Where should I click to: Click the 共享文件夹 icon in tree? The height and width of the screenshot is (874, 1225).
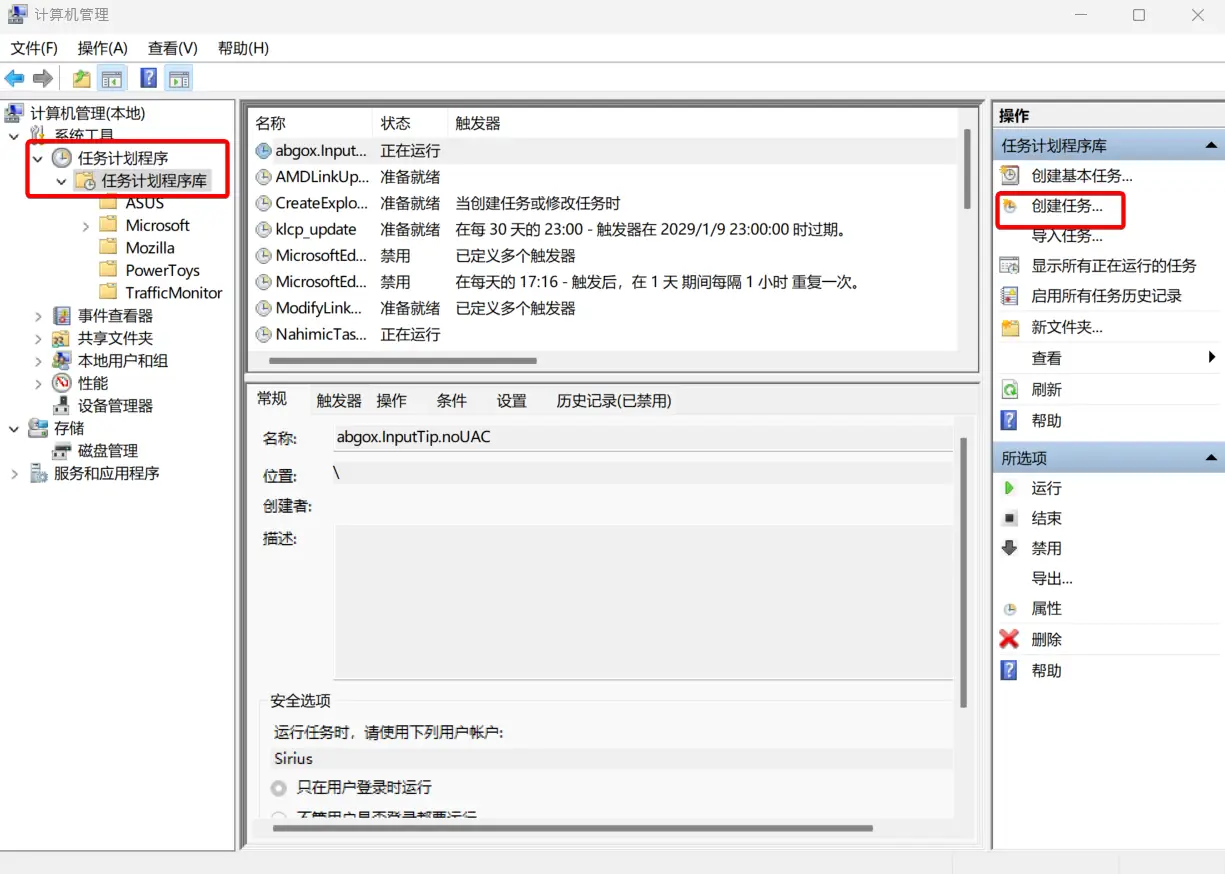pyautogui.click(x=62, y=338)
